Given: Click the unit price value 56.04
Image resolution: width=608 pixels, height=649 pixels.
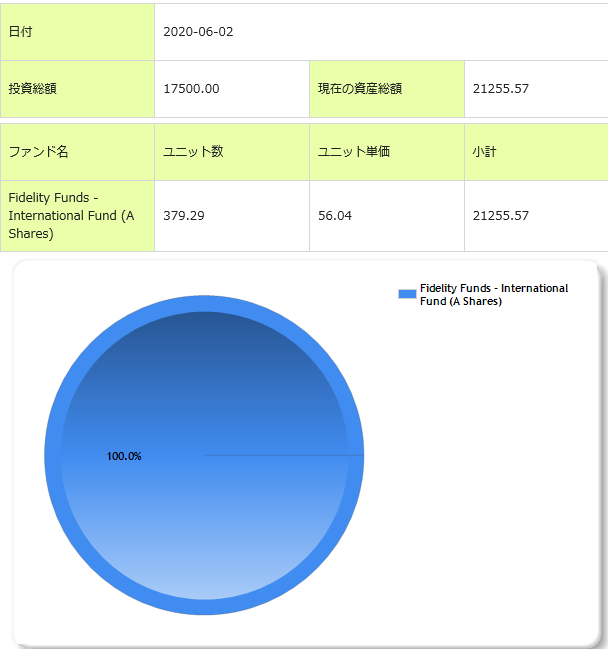Looking at the screenshot, I should (x=335, y=216).
